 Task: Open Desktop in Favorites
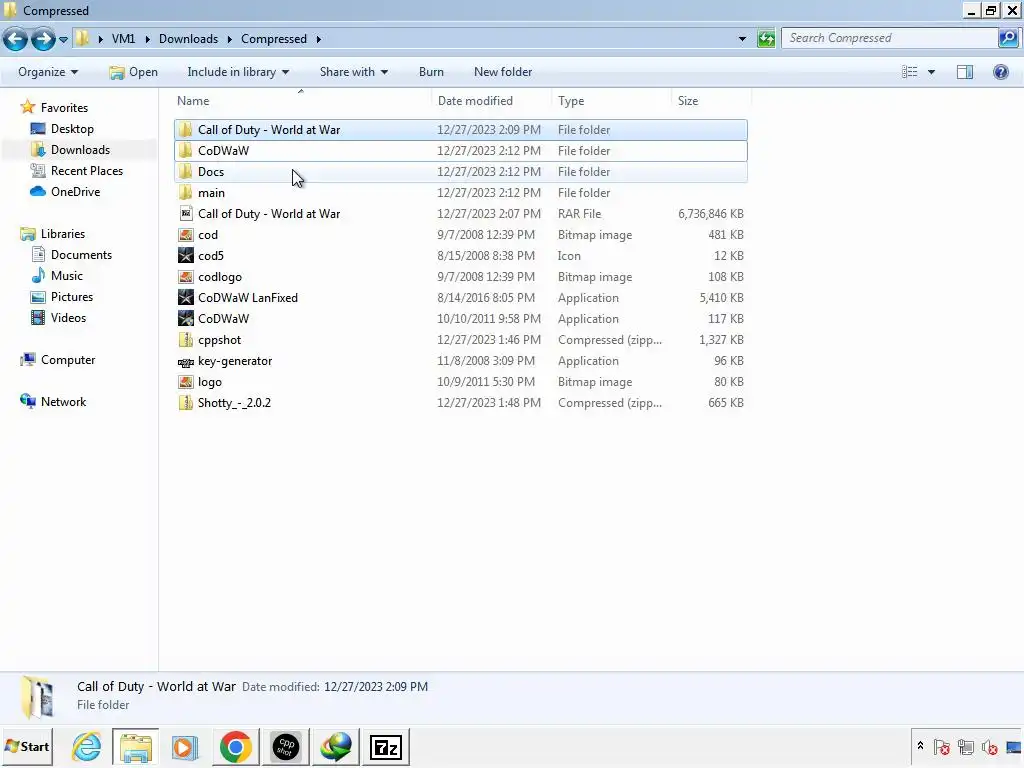[72, 129]
